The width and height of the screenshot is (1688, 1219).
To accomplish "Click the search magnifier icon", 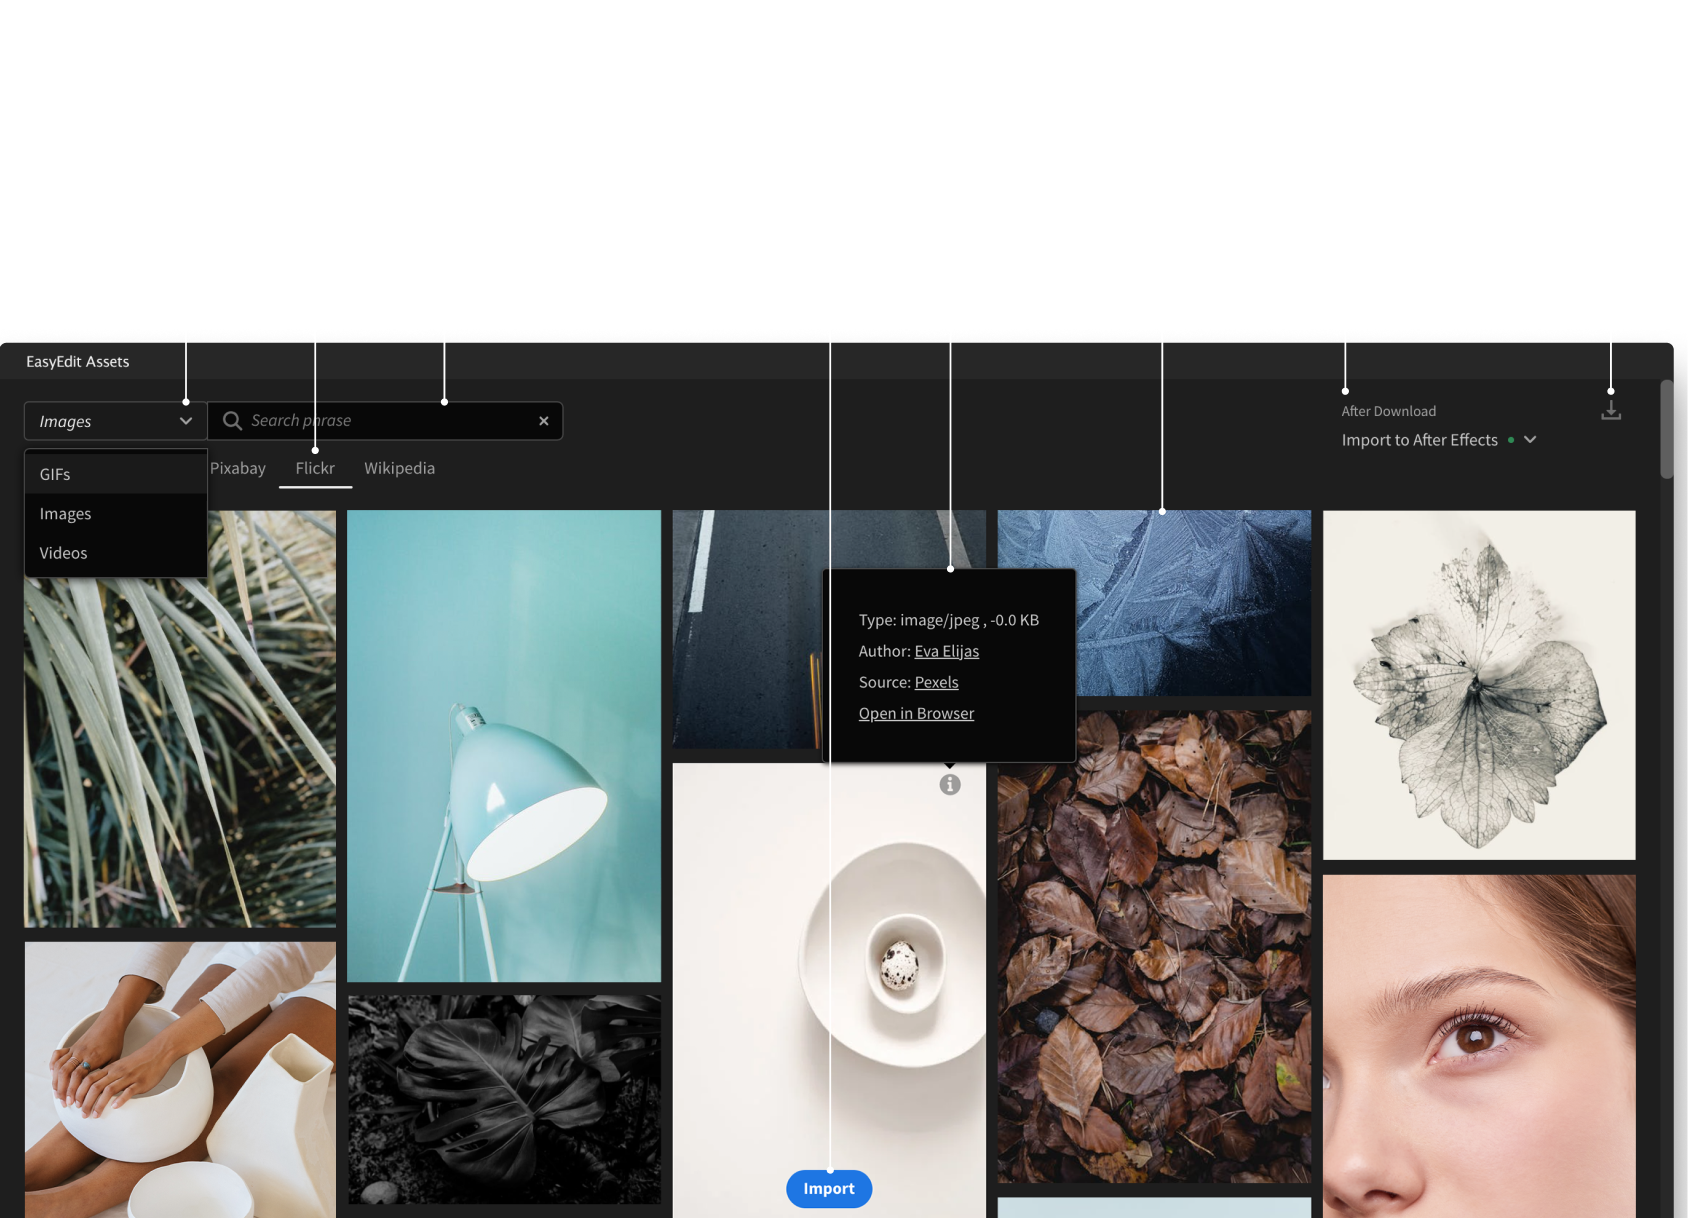I will (232, 421).
